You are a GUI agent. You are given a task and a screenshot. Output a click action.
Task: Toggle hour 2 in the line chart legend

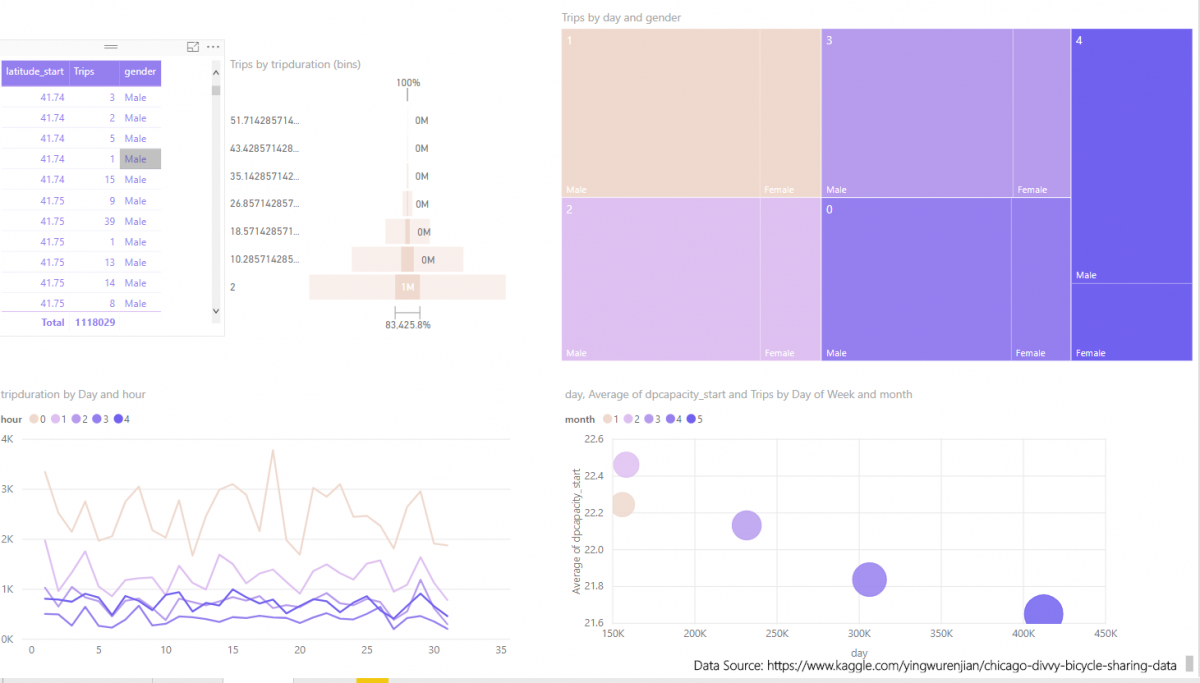tap(76, 419)
